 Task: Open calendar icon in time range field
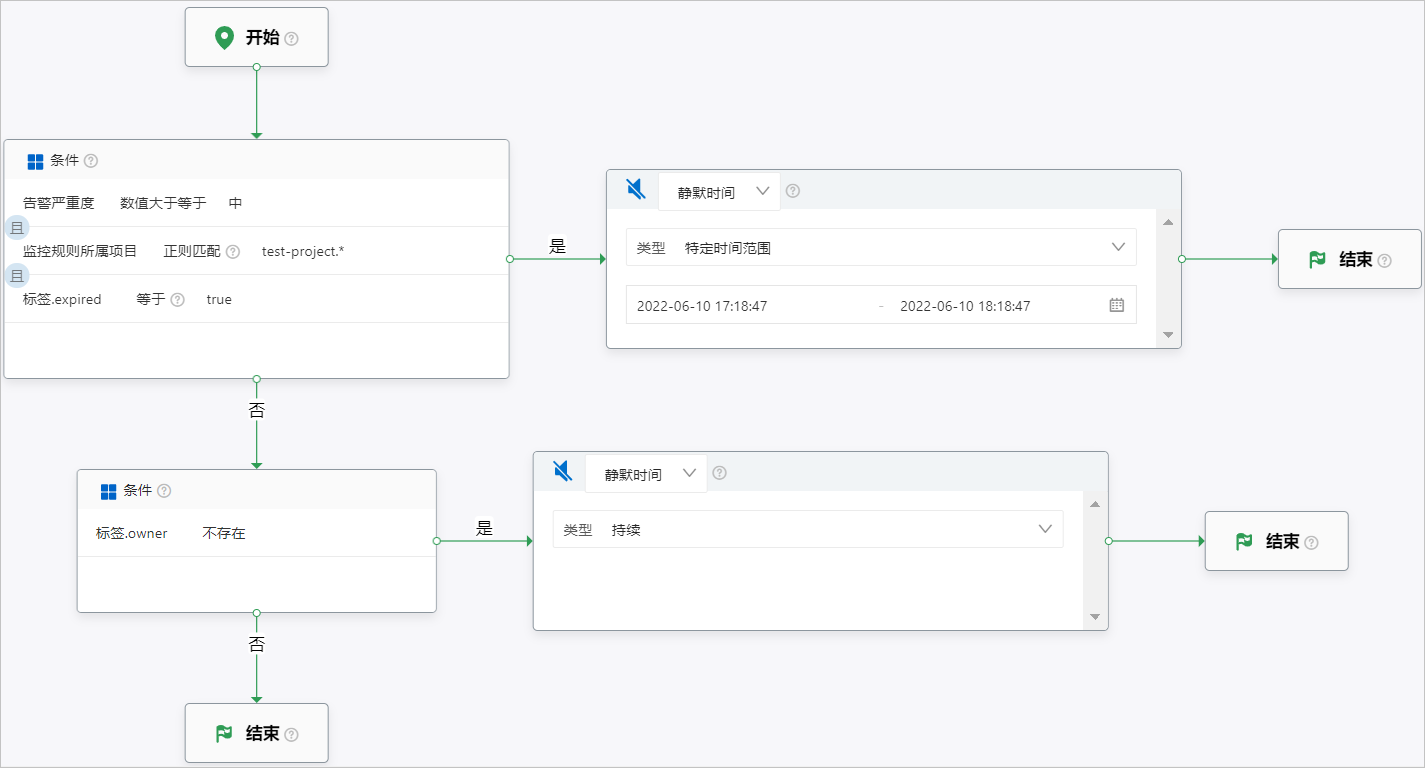[x=1117, y=305]
